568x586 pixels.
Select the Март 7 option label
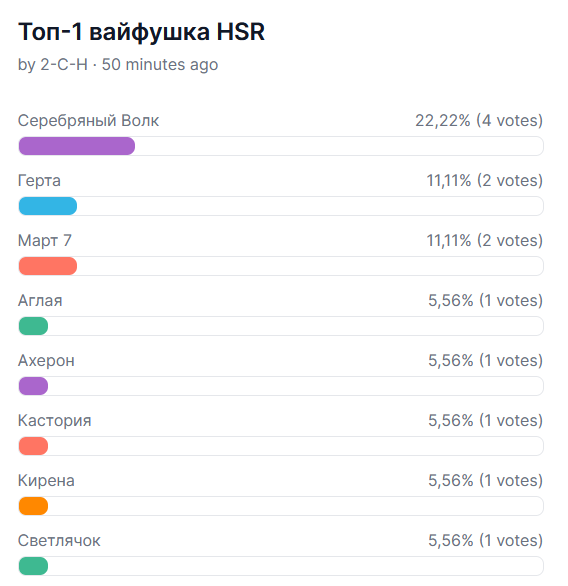click(44, 241)
